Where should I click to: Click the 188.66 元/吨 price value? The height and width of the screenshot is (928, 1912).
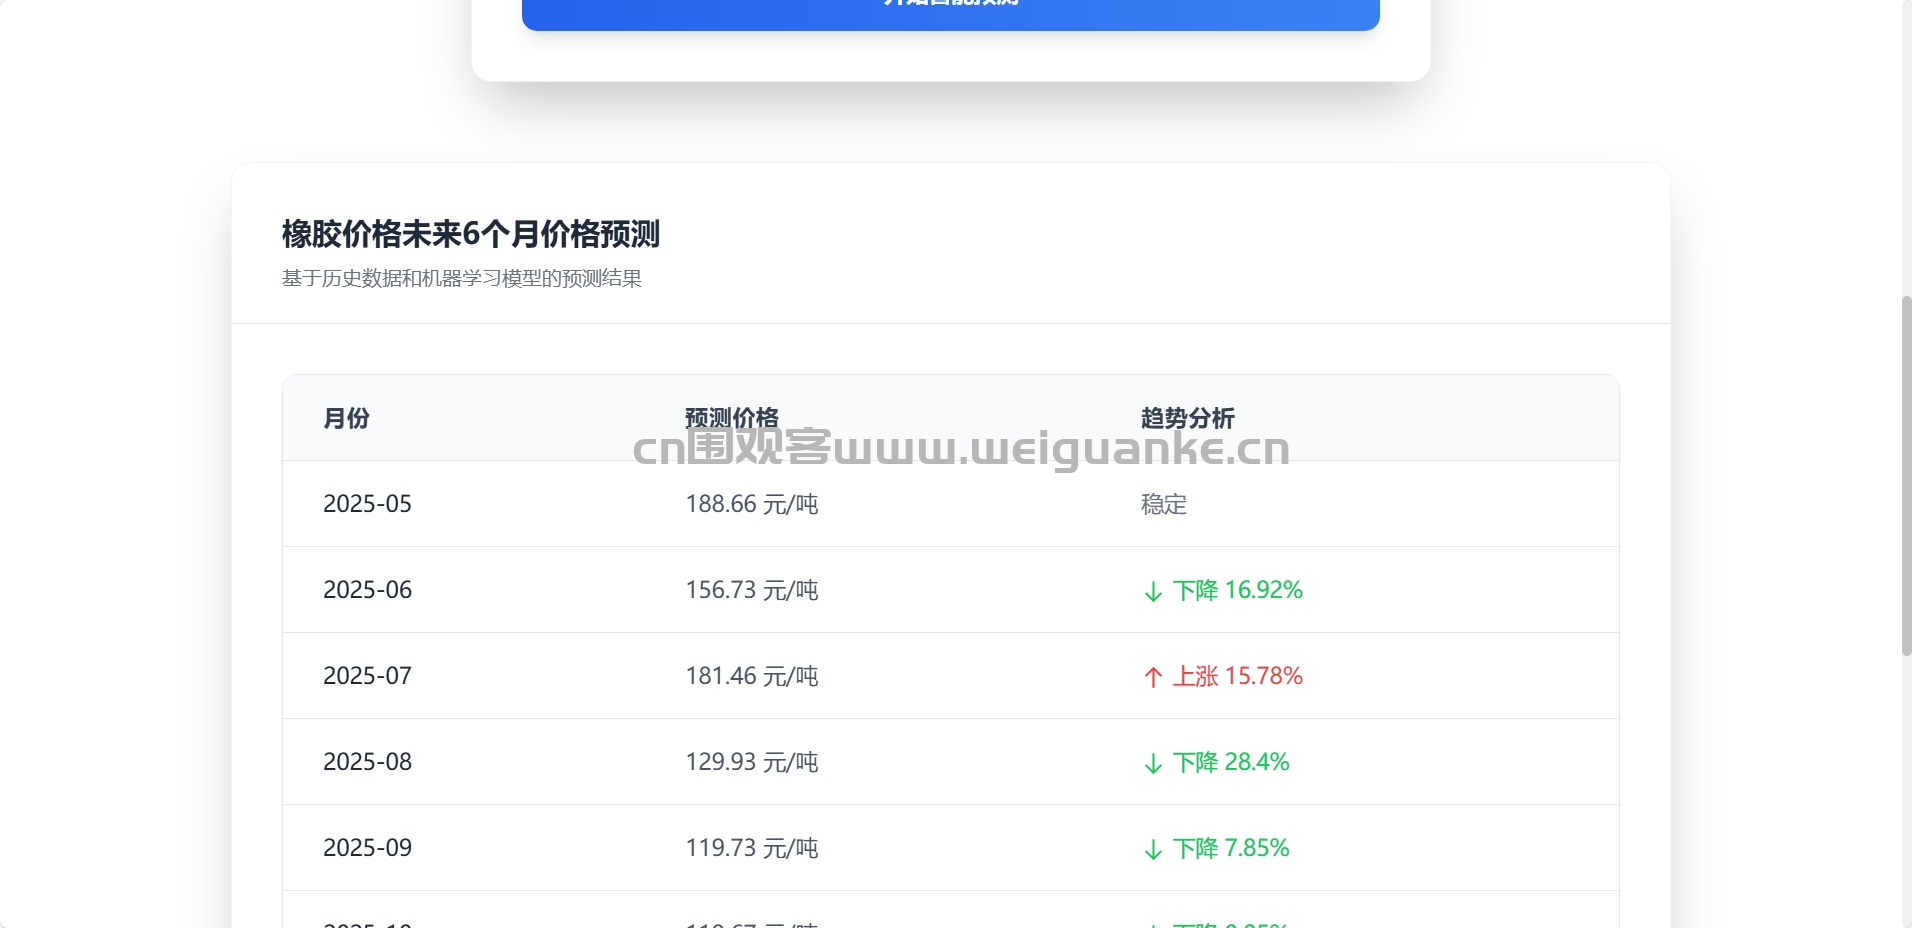click(x=751, y=504)
